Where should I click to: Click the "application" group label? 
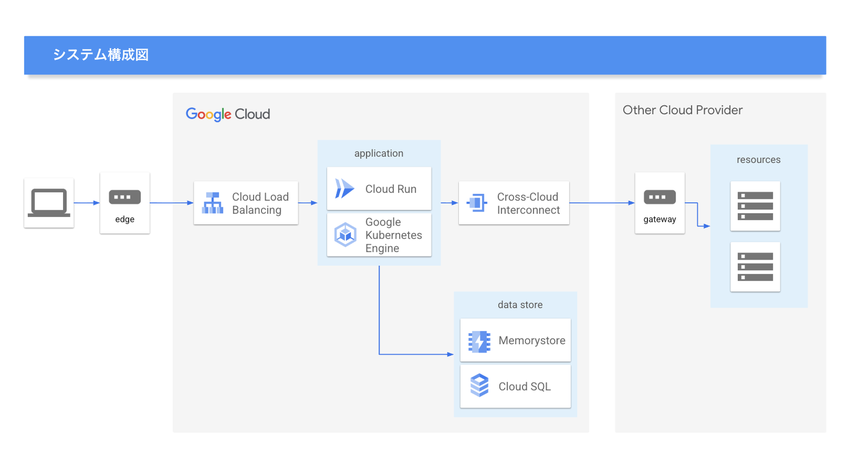click(379, 153)
